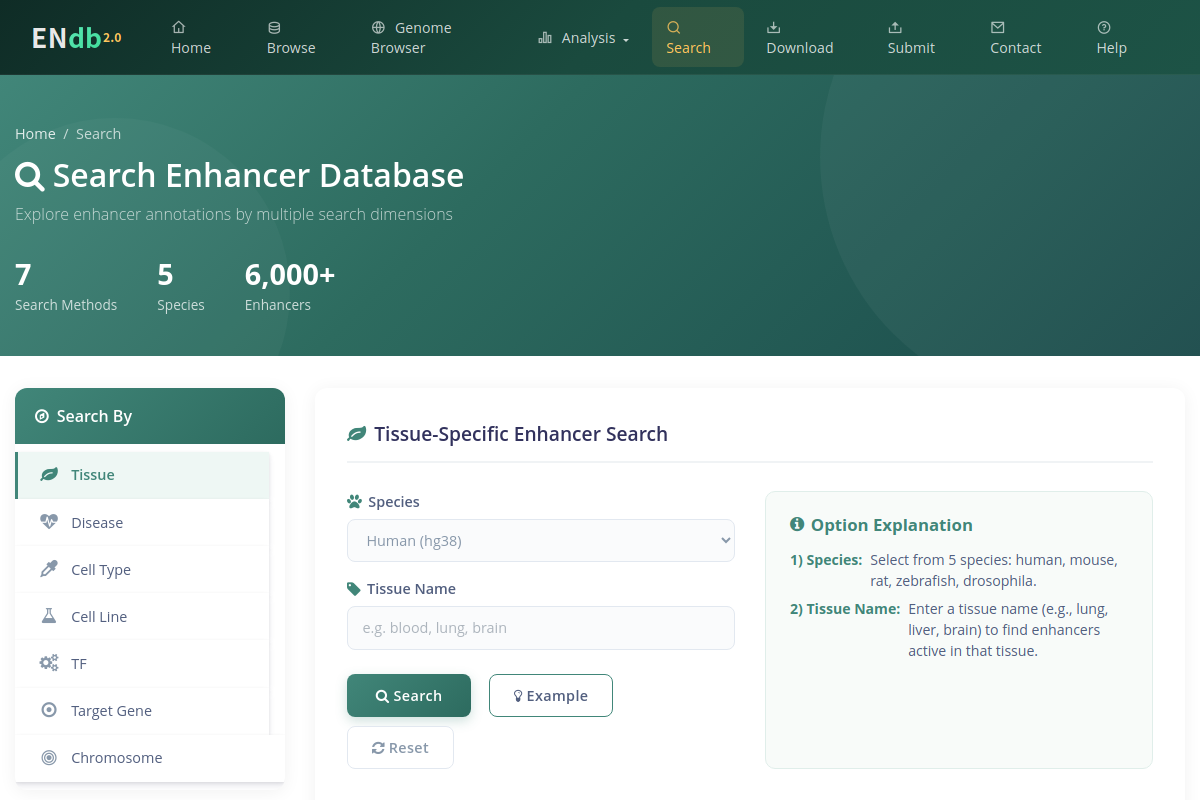
Task: Open Genome Browser from the navbar
Action: pos(411,37)
